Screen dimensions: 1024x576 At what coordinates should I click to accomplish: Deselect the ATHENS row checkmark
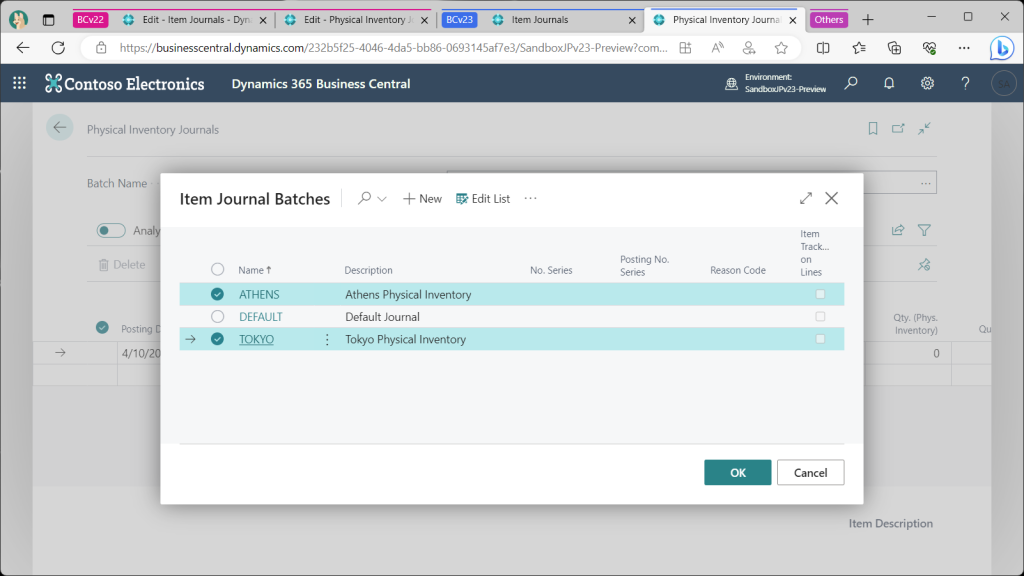[217, 294]
